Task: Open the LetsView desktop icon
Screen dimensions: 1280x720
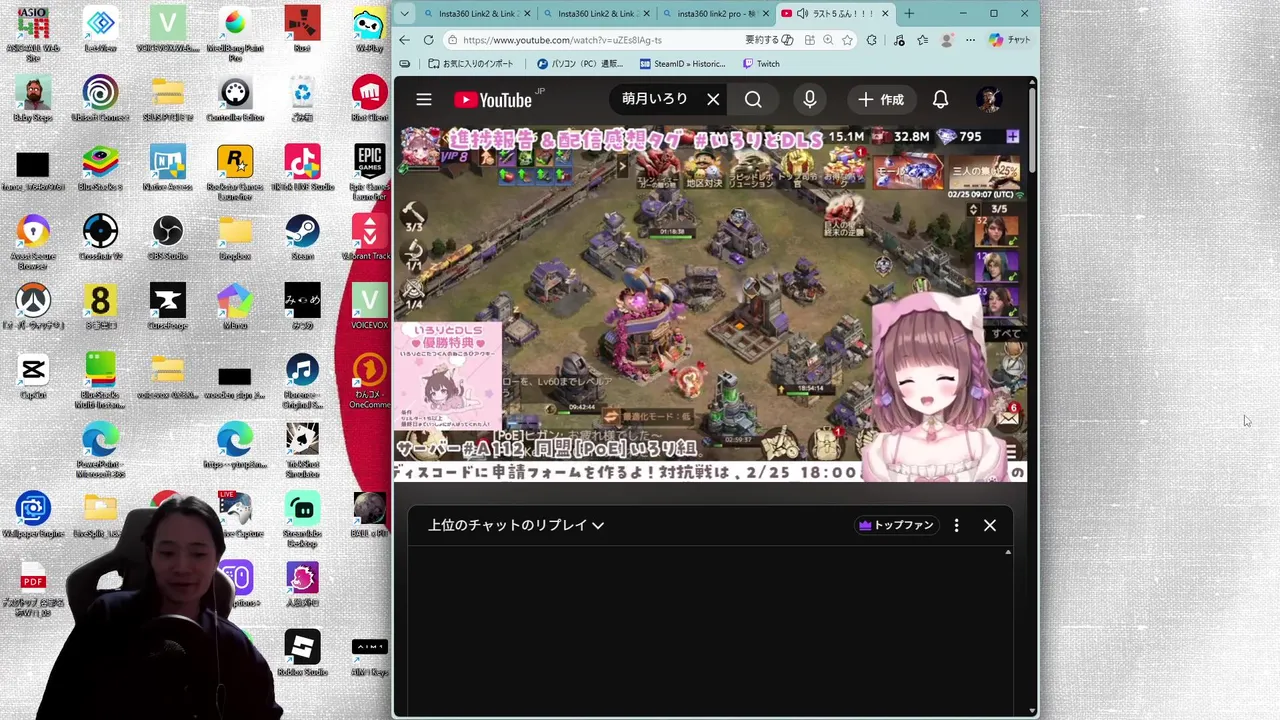Action: pyautogui.click(x=100, y=28)
